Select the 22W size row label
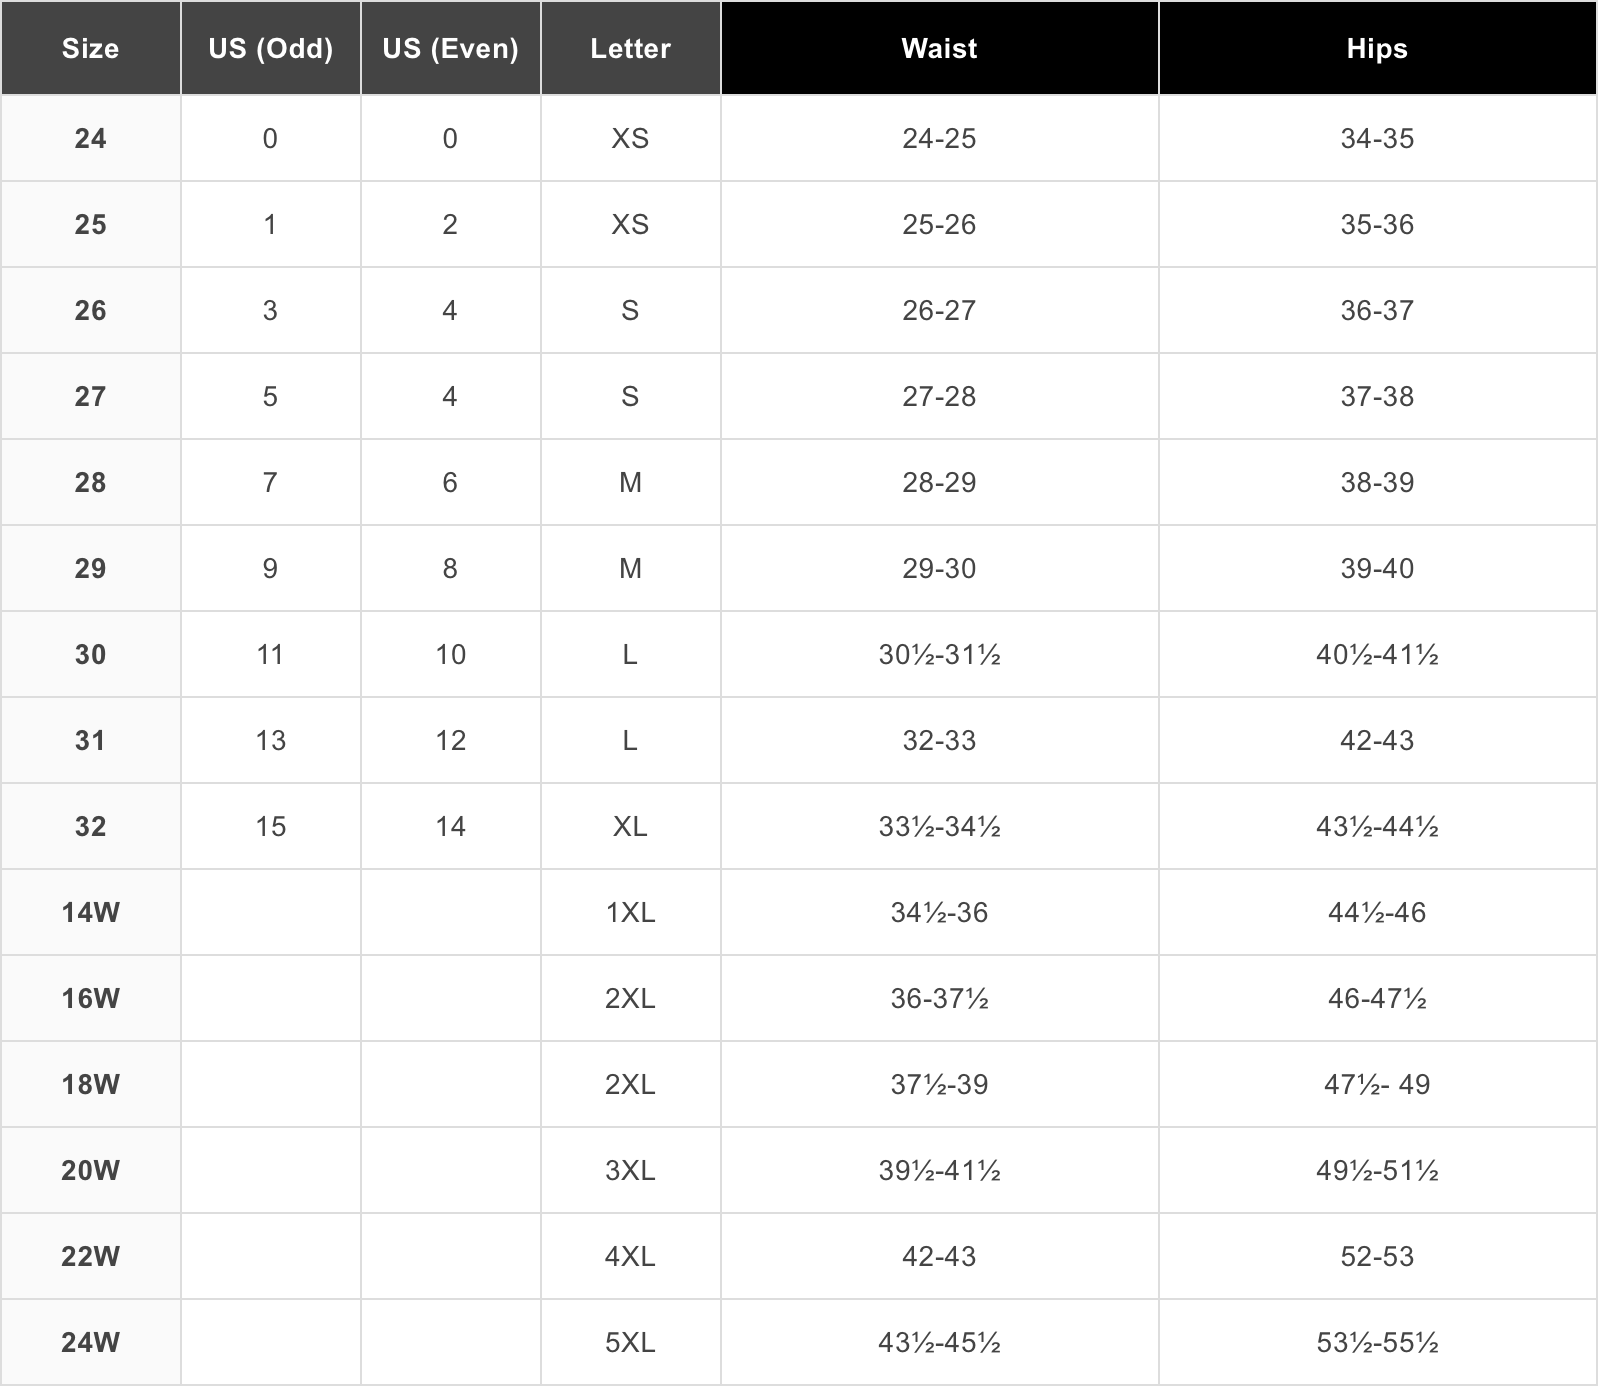Image resolution: width=1602 pixels, height=1386 pixels. point(91,1256)
